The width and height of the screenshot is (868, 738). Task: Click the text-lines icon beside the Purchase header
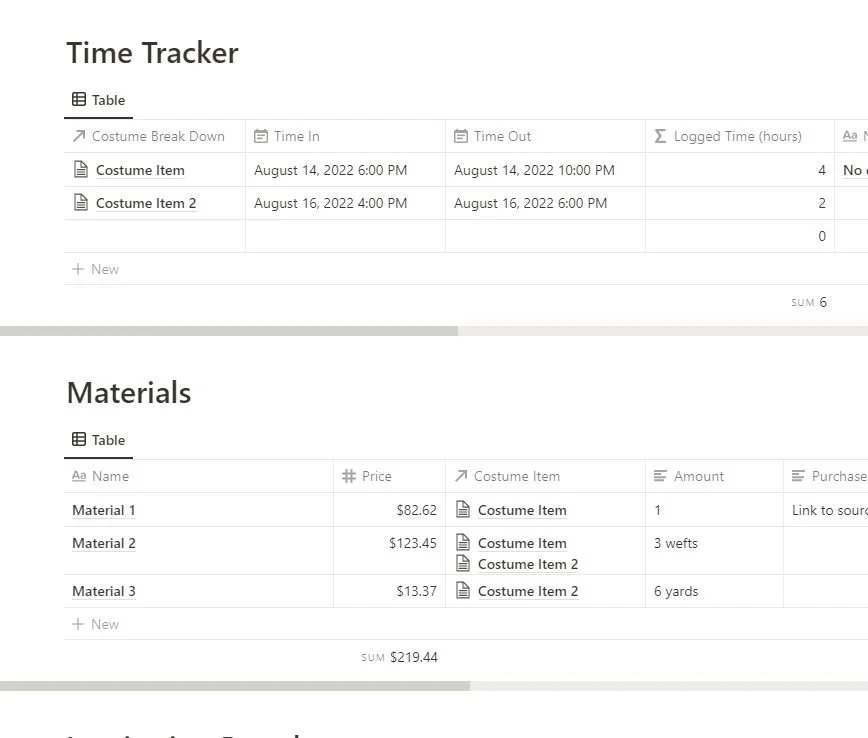(x=798, y=476)
